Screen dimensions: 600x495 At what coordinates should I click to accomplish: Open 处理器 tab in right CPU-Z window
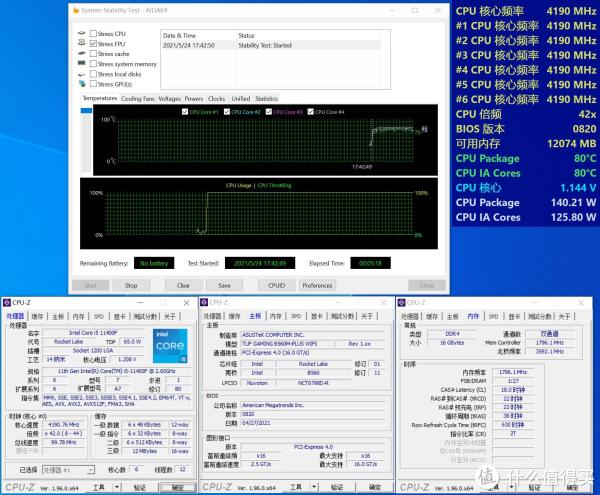(x=410, y=316)
